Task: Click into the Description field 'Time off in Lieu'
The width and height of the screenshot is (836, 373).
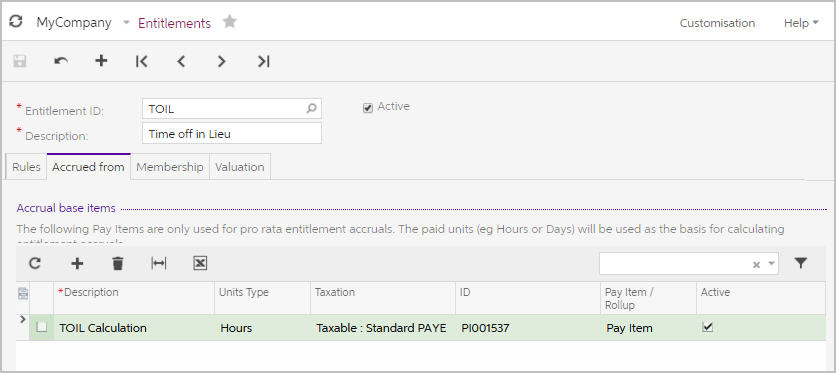Action: point(232,133)
